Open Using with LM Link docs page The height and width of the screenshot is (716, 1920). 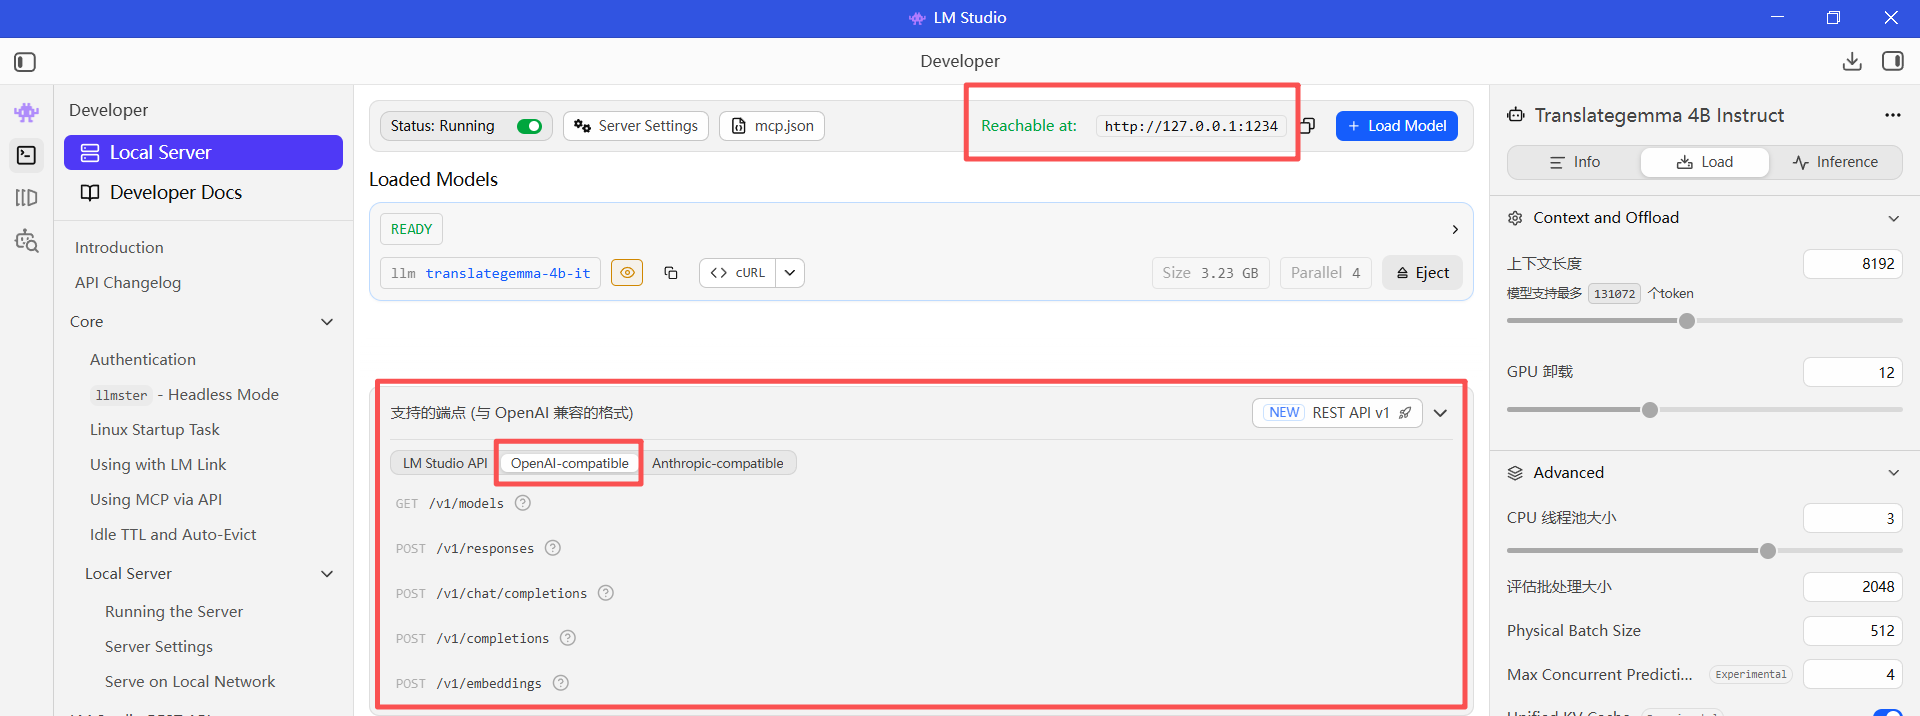pyautogui.click(x=158, y=464)
